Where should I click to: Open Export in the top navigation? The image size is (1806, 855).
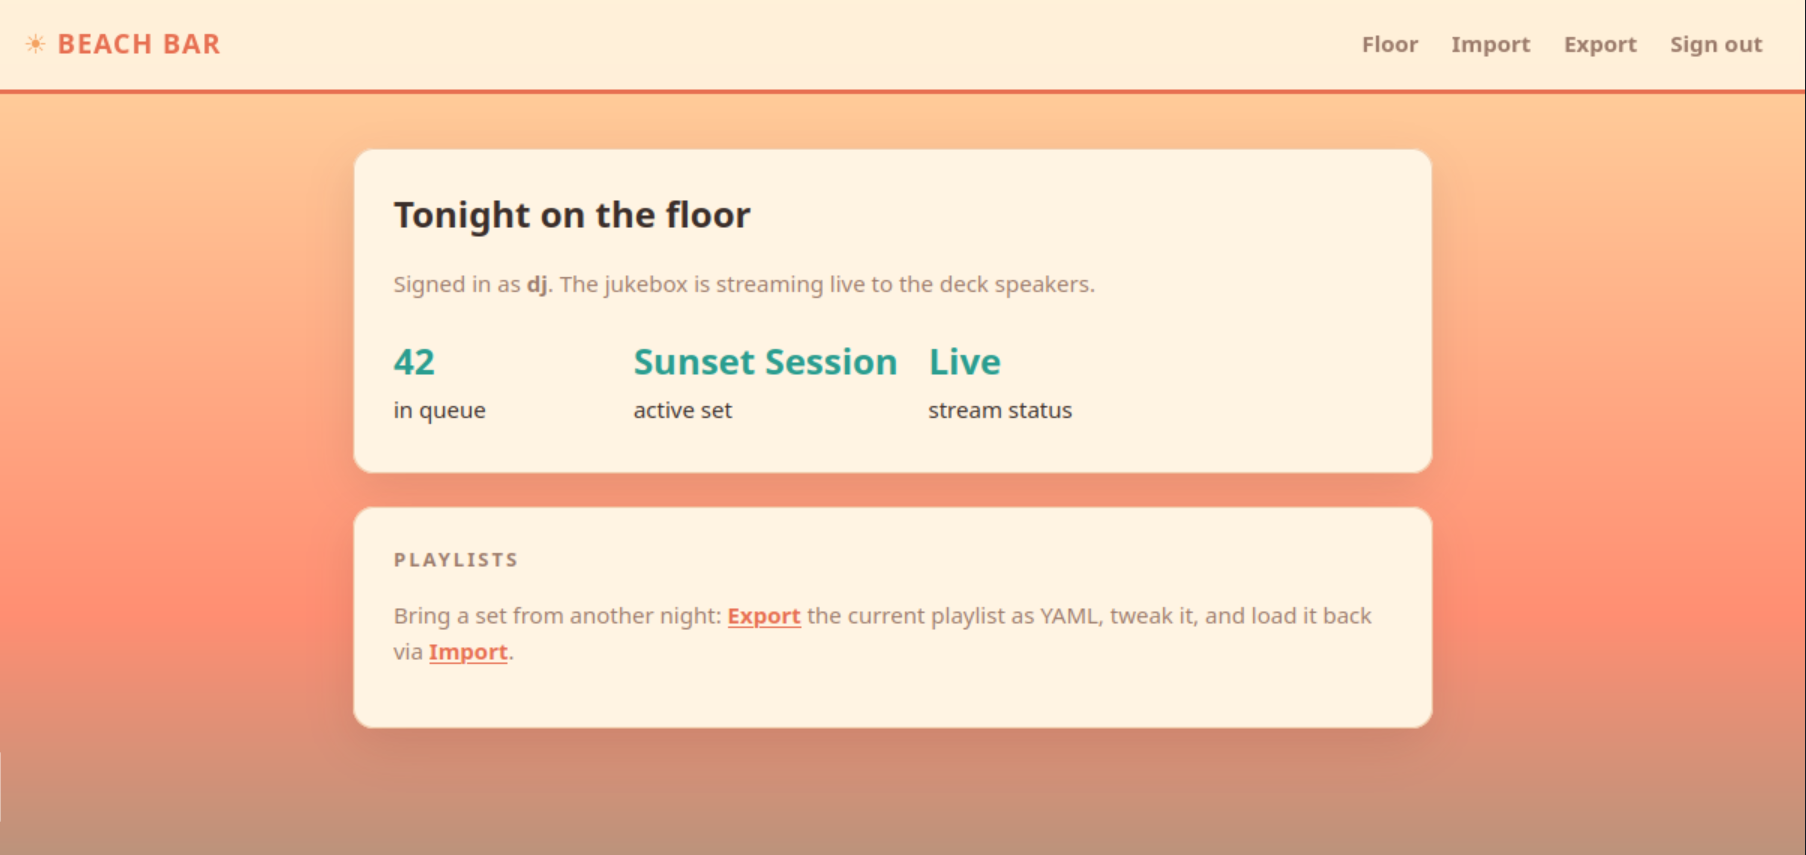(1600, 45)
